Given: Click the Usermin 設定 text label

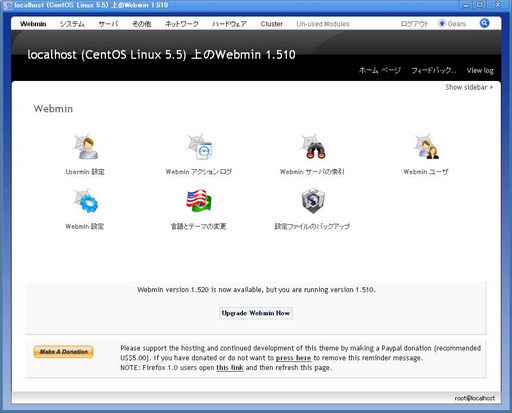Looking at the screenshot, I should tap(85, 172).
